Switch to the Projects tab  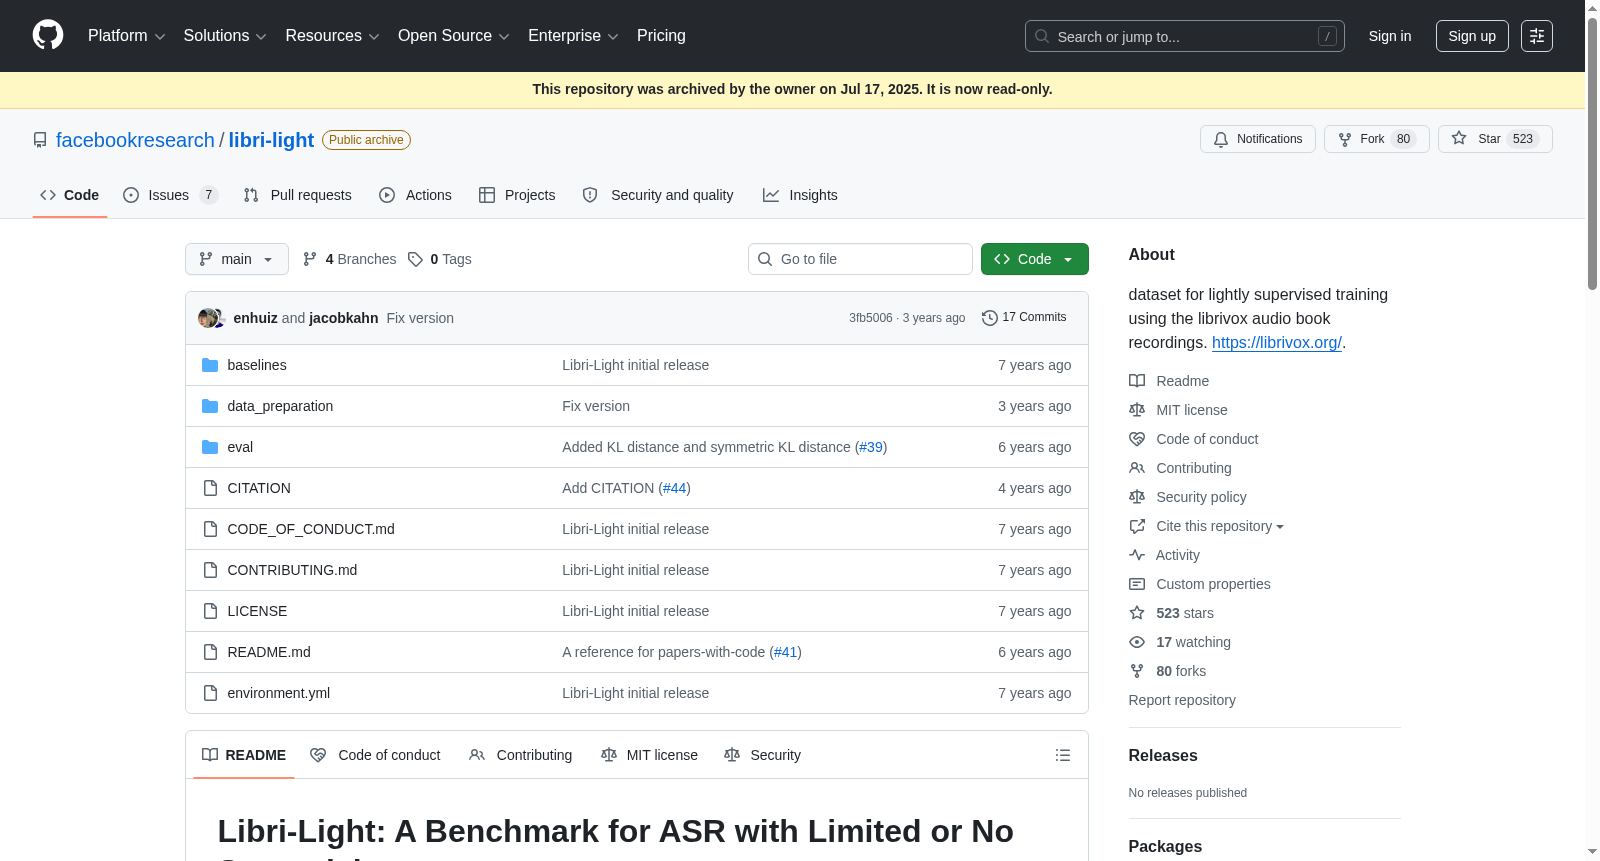pyautogui.click(x=517, y=195)
